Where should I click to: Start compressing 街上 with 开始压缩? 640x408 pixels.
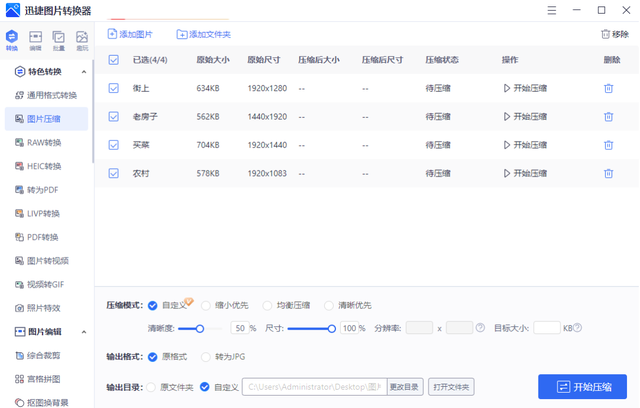pos(525,88)
